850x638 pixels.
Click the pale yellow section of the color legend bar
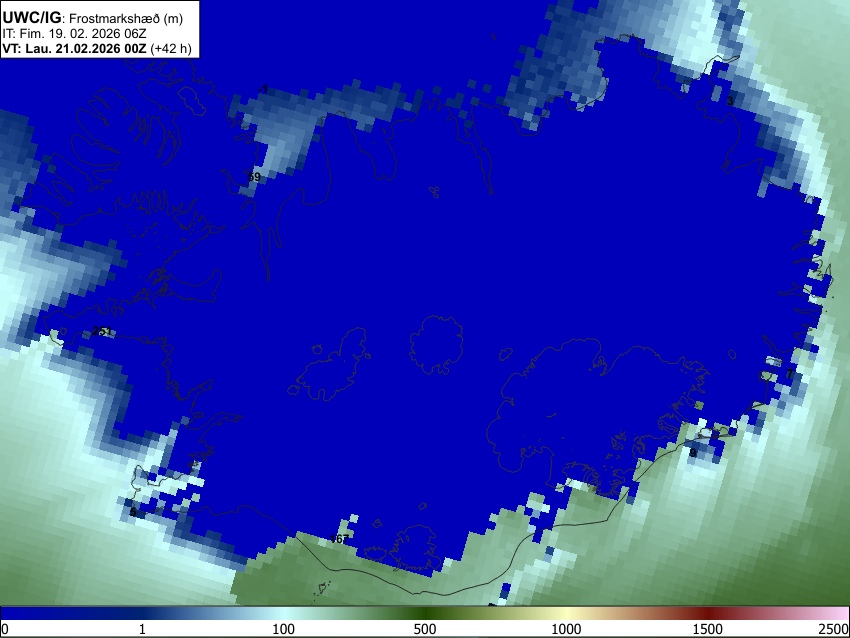pos(566,614)
